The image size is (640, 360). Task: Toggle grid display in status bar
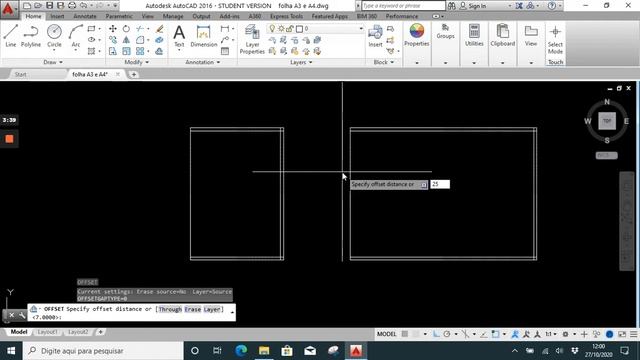[404, 334]
